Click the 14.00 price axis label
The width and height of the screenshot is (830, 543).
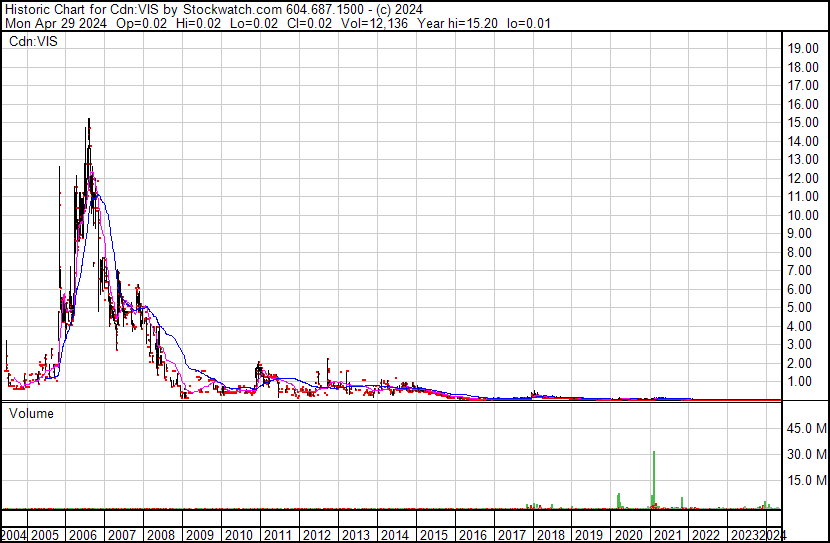[x=803, y=141]
